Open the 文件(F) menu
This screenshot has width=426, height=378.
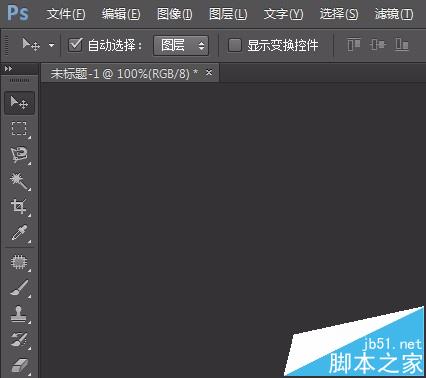tap(66, 14)
